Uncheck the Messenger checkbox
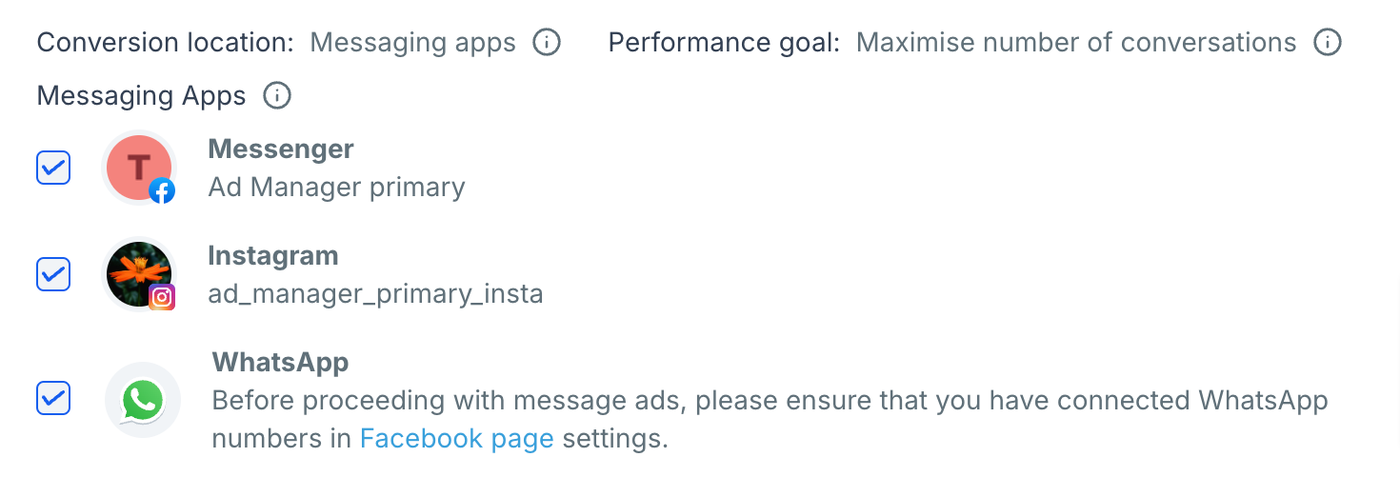Image resolution: width=1400 pixels, height=497 pixels. pos(53,167)
